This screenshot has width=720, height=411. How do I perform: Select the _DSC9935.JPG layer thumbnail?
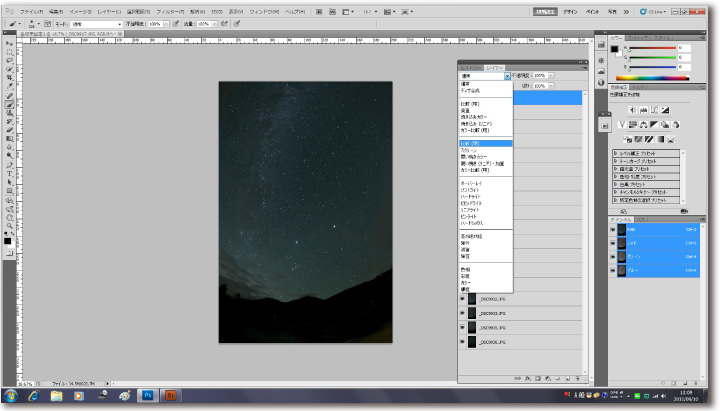coord(472,327)
